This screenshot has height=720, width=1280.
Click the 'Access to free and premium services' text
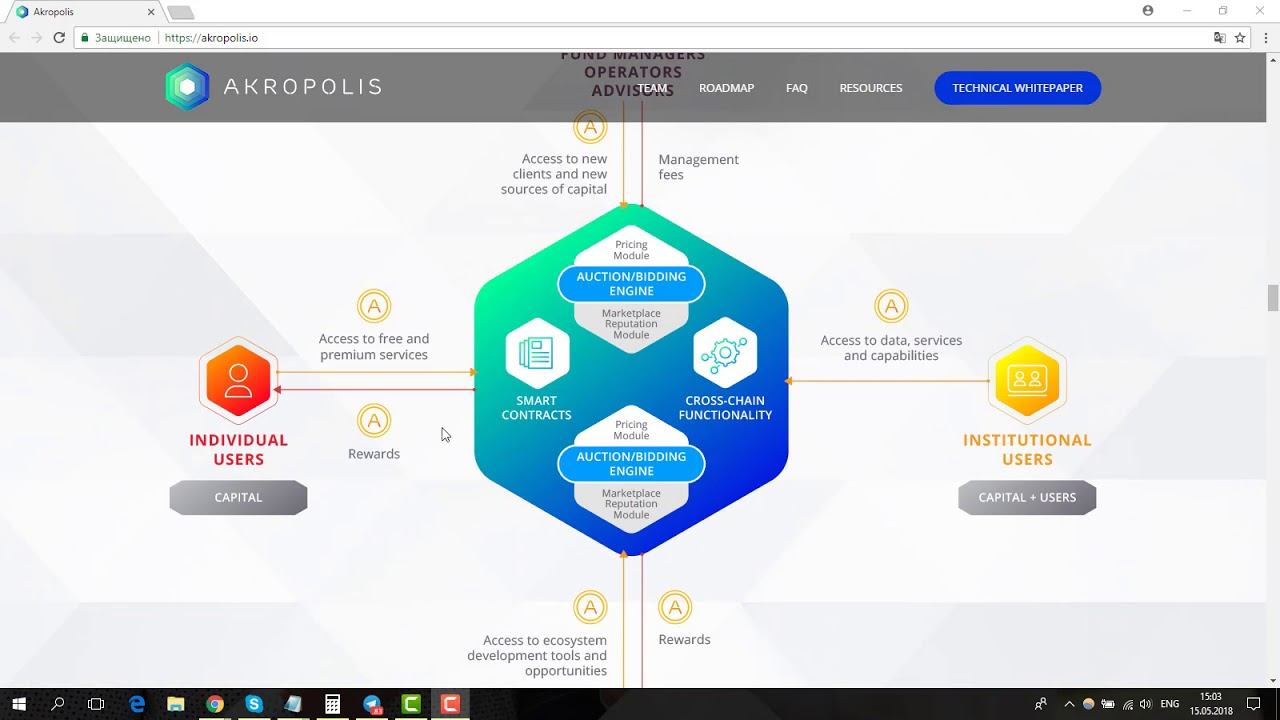(x=374, y=347)
